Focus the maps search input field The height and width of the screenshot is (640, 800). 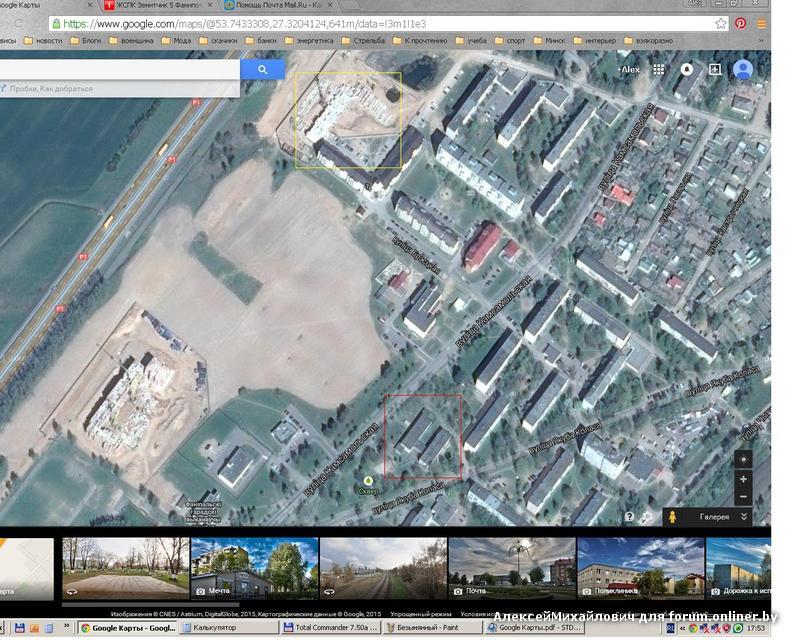[x=120, y=69]
